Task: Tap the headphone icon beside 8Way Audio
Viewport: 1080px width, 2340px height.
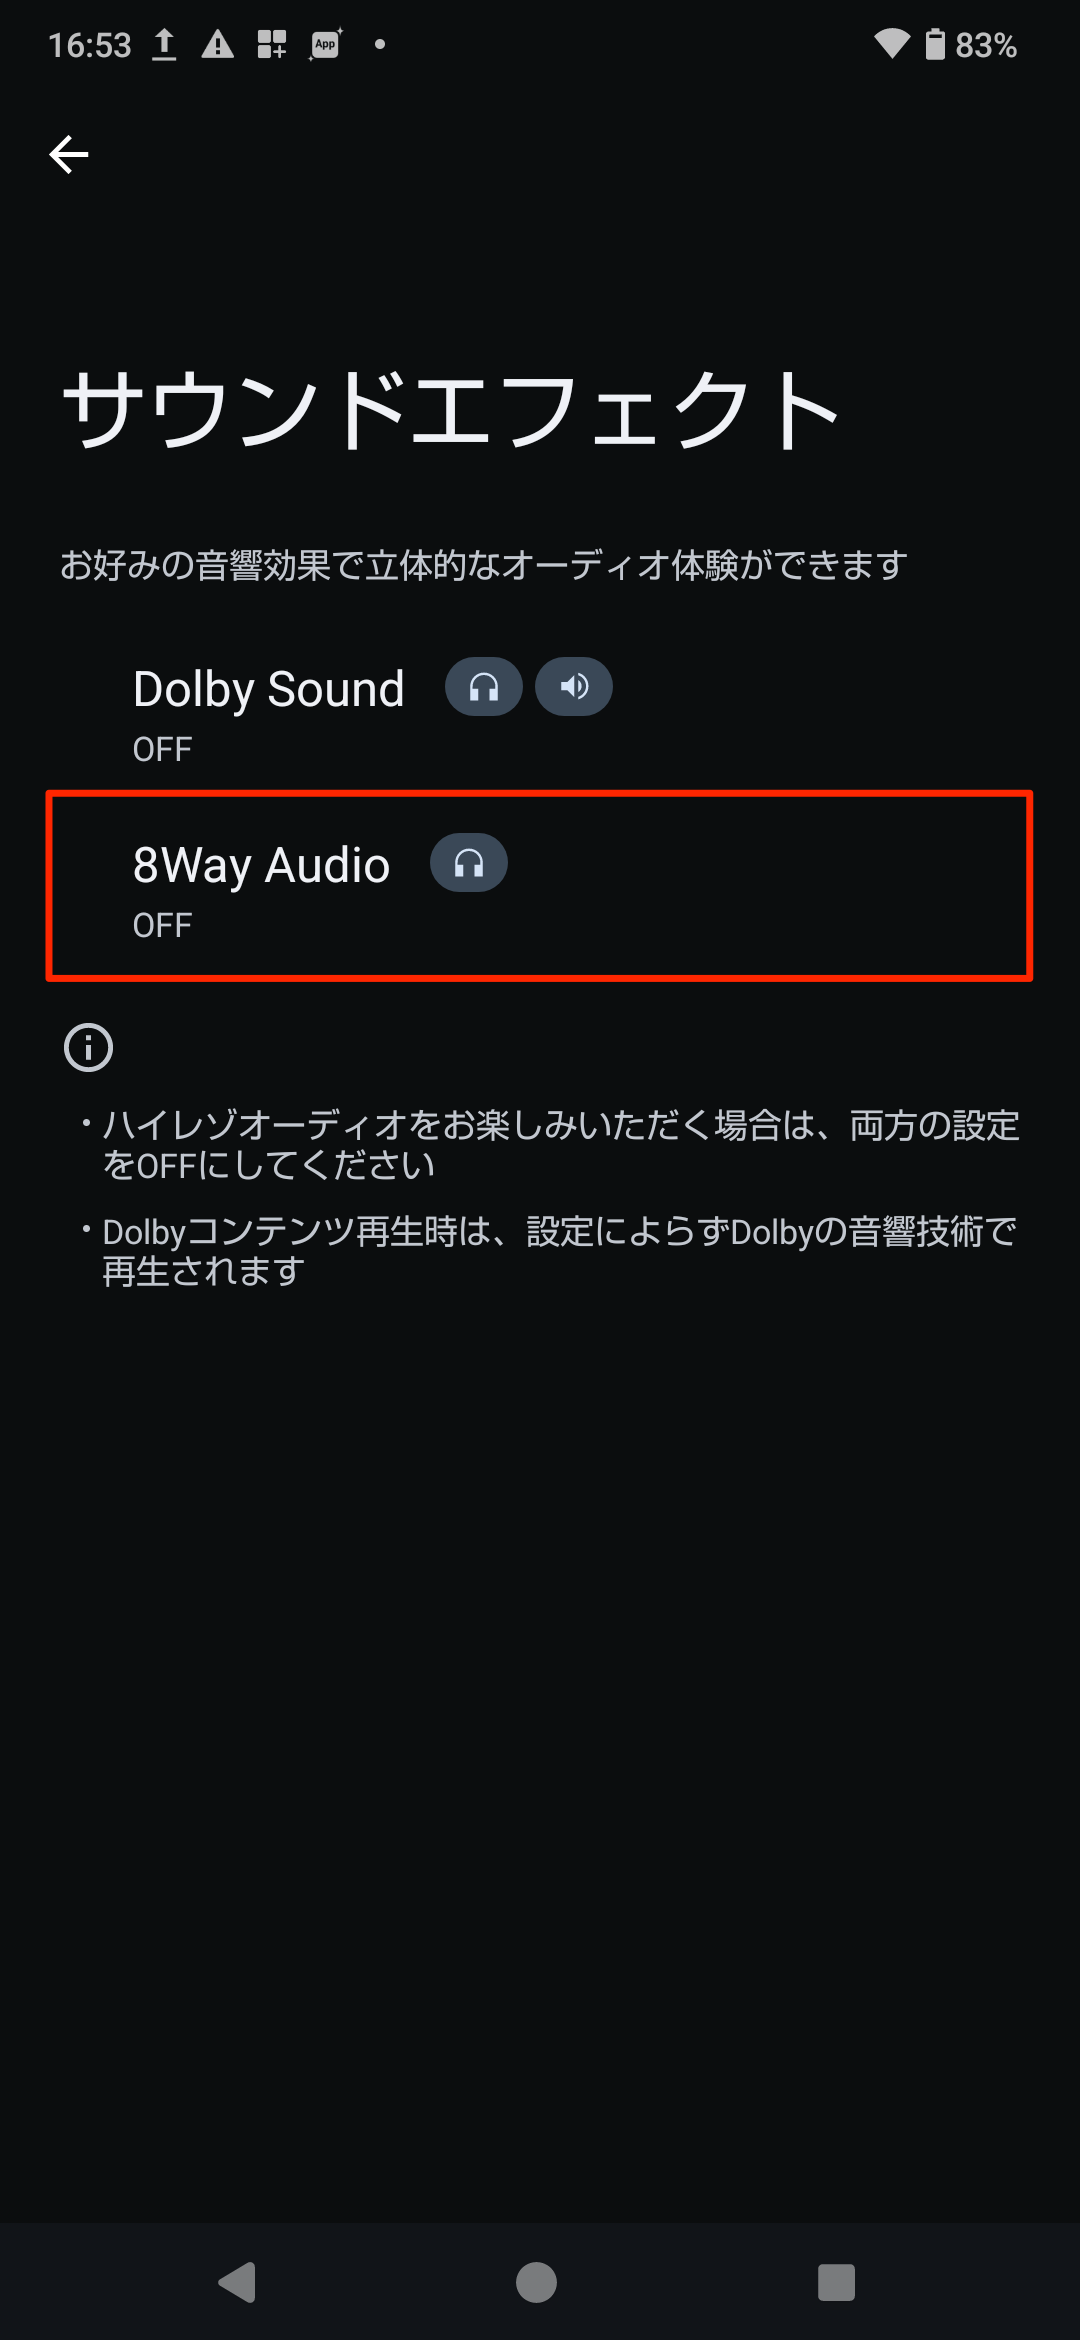Action: click(x=469, y=863)
